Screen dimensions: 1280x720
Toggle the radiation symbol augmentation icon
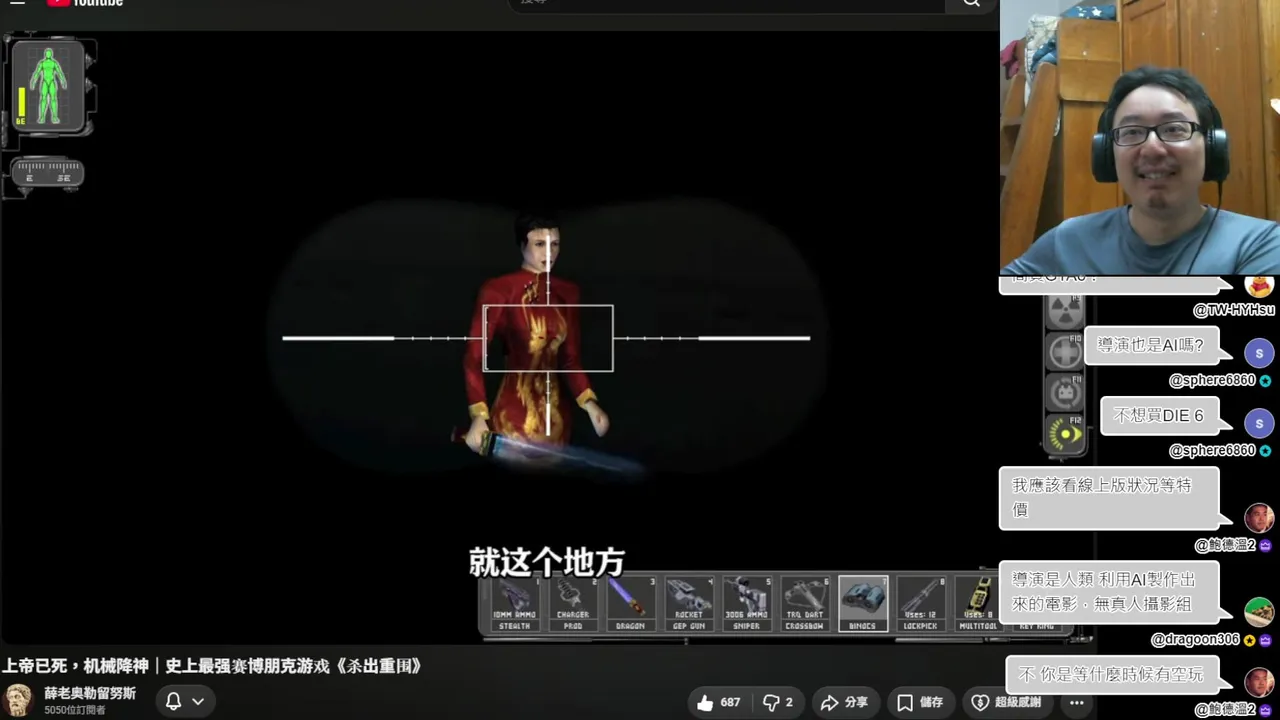click(1064, 313)
